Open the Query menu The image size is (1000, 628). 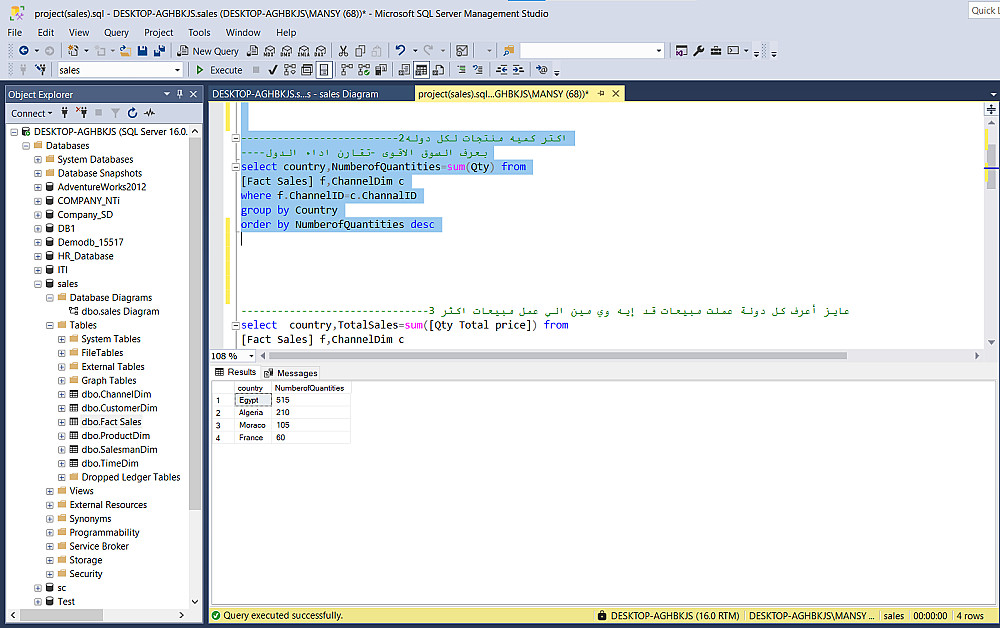click(x=116, y=32)
